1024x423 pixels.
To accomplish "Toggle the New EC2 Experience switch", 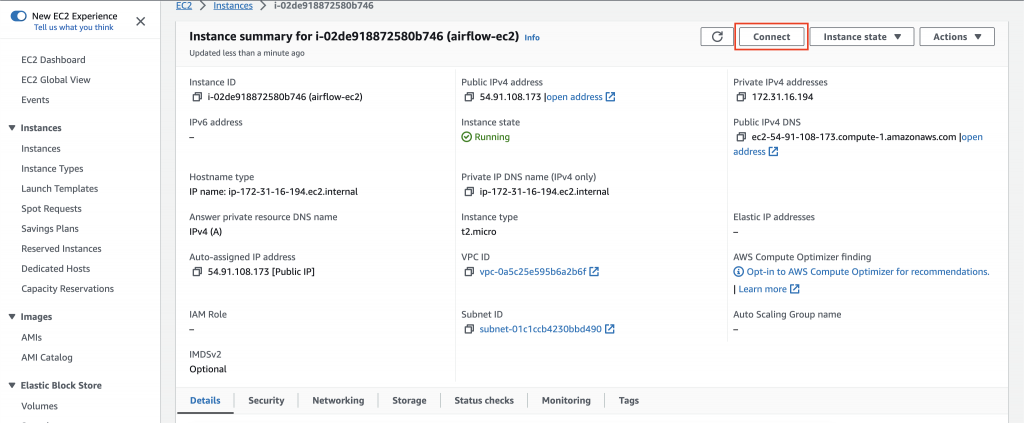I will tap(18, 16).
